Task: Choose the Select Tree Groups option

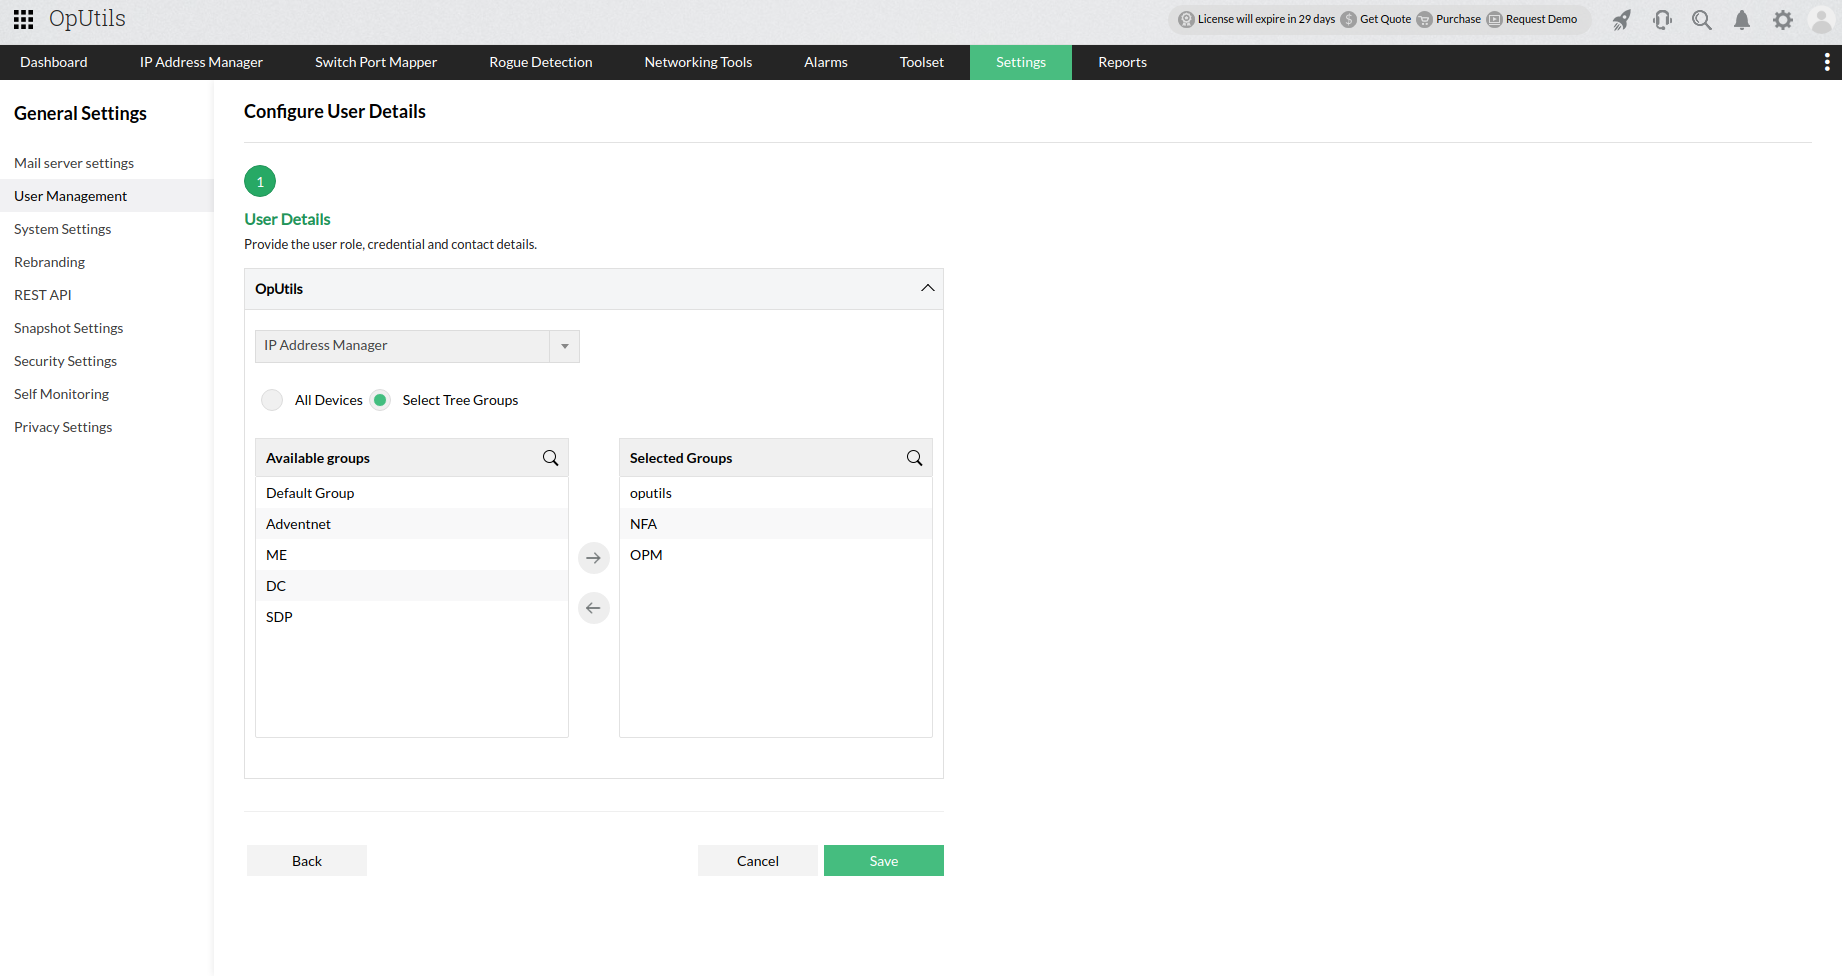Action: (380, 399)
